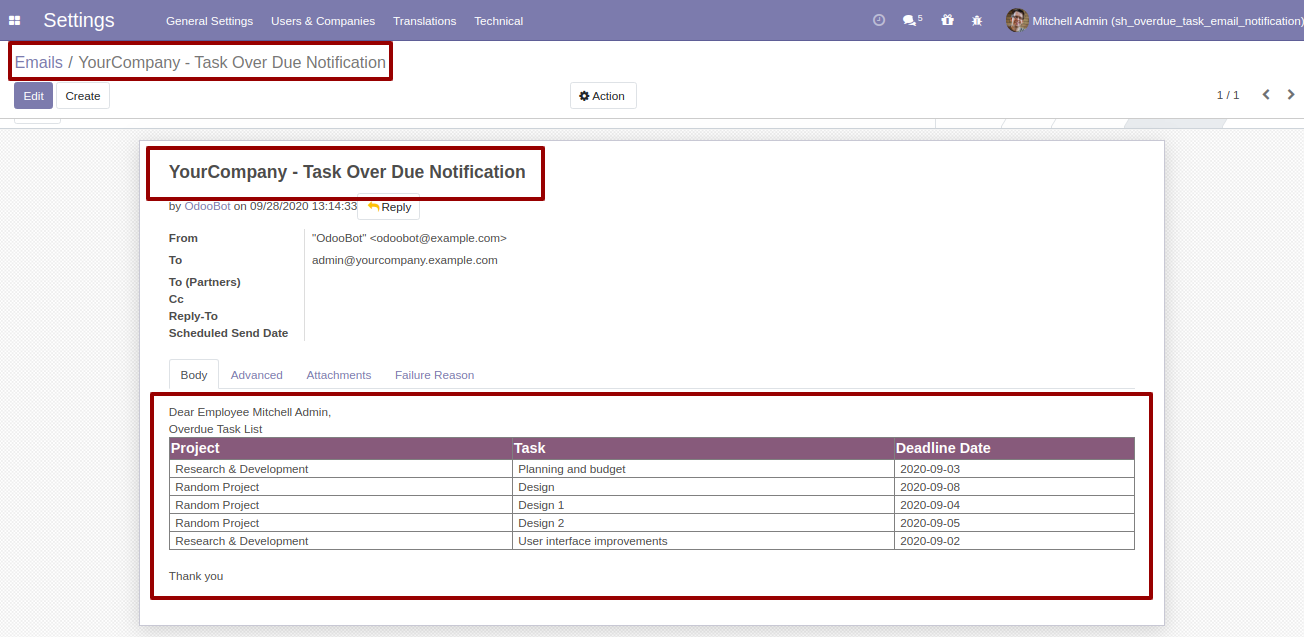Click the Reply button
Image resolution: width=1304 pixels, height=637 pixels.
(x=389, y=207)
